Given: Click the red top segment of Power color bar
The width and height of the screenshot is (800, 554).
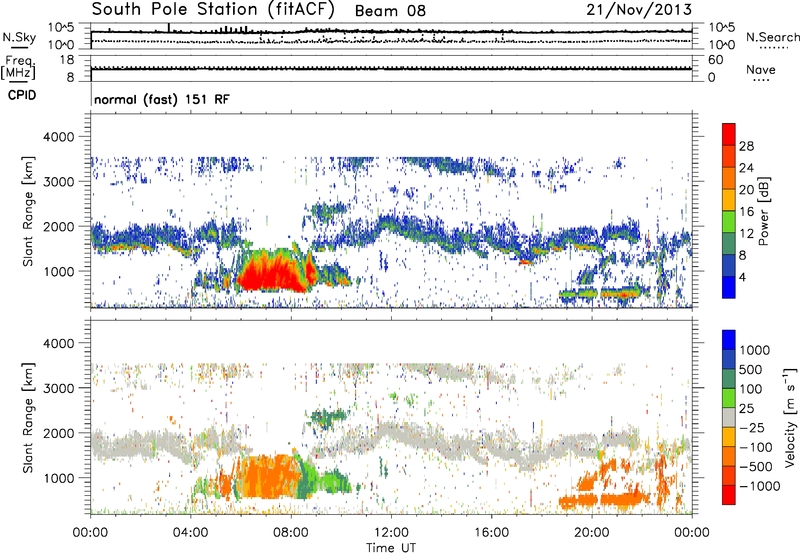Looking at the screenshot, I should tap(729, 134).
